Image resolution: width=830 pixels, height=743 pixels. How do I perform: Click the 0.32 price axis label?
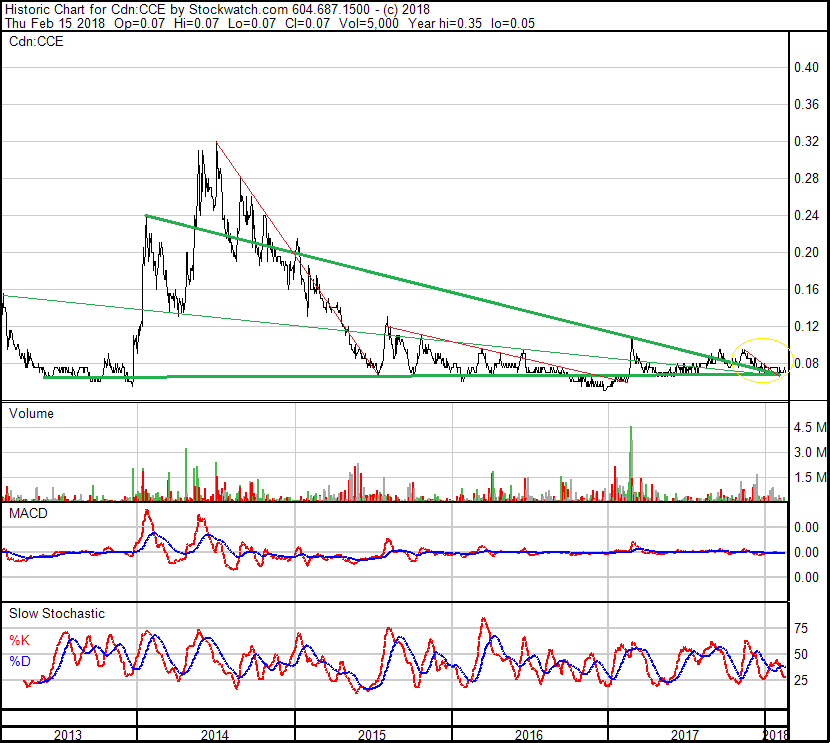(x=806, y=141)
